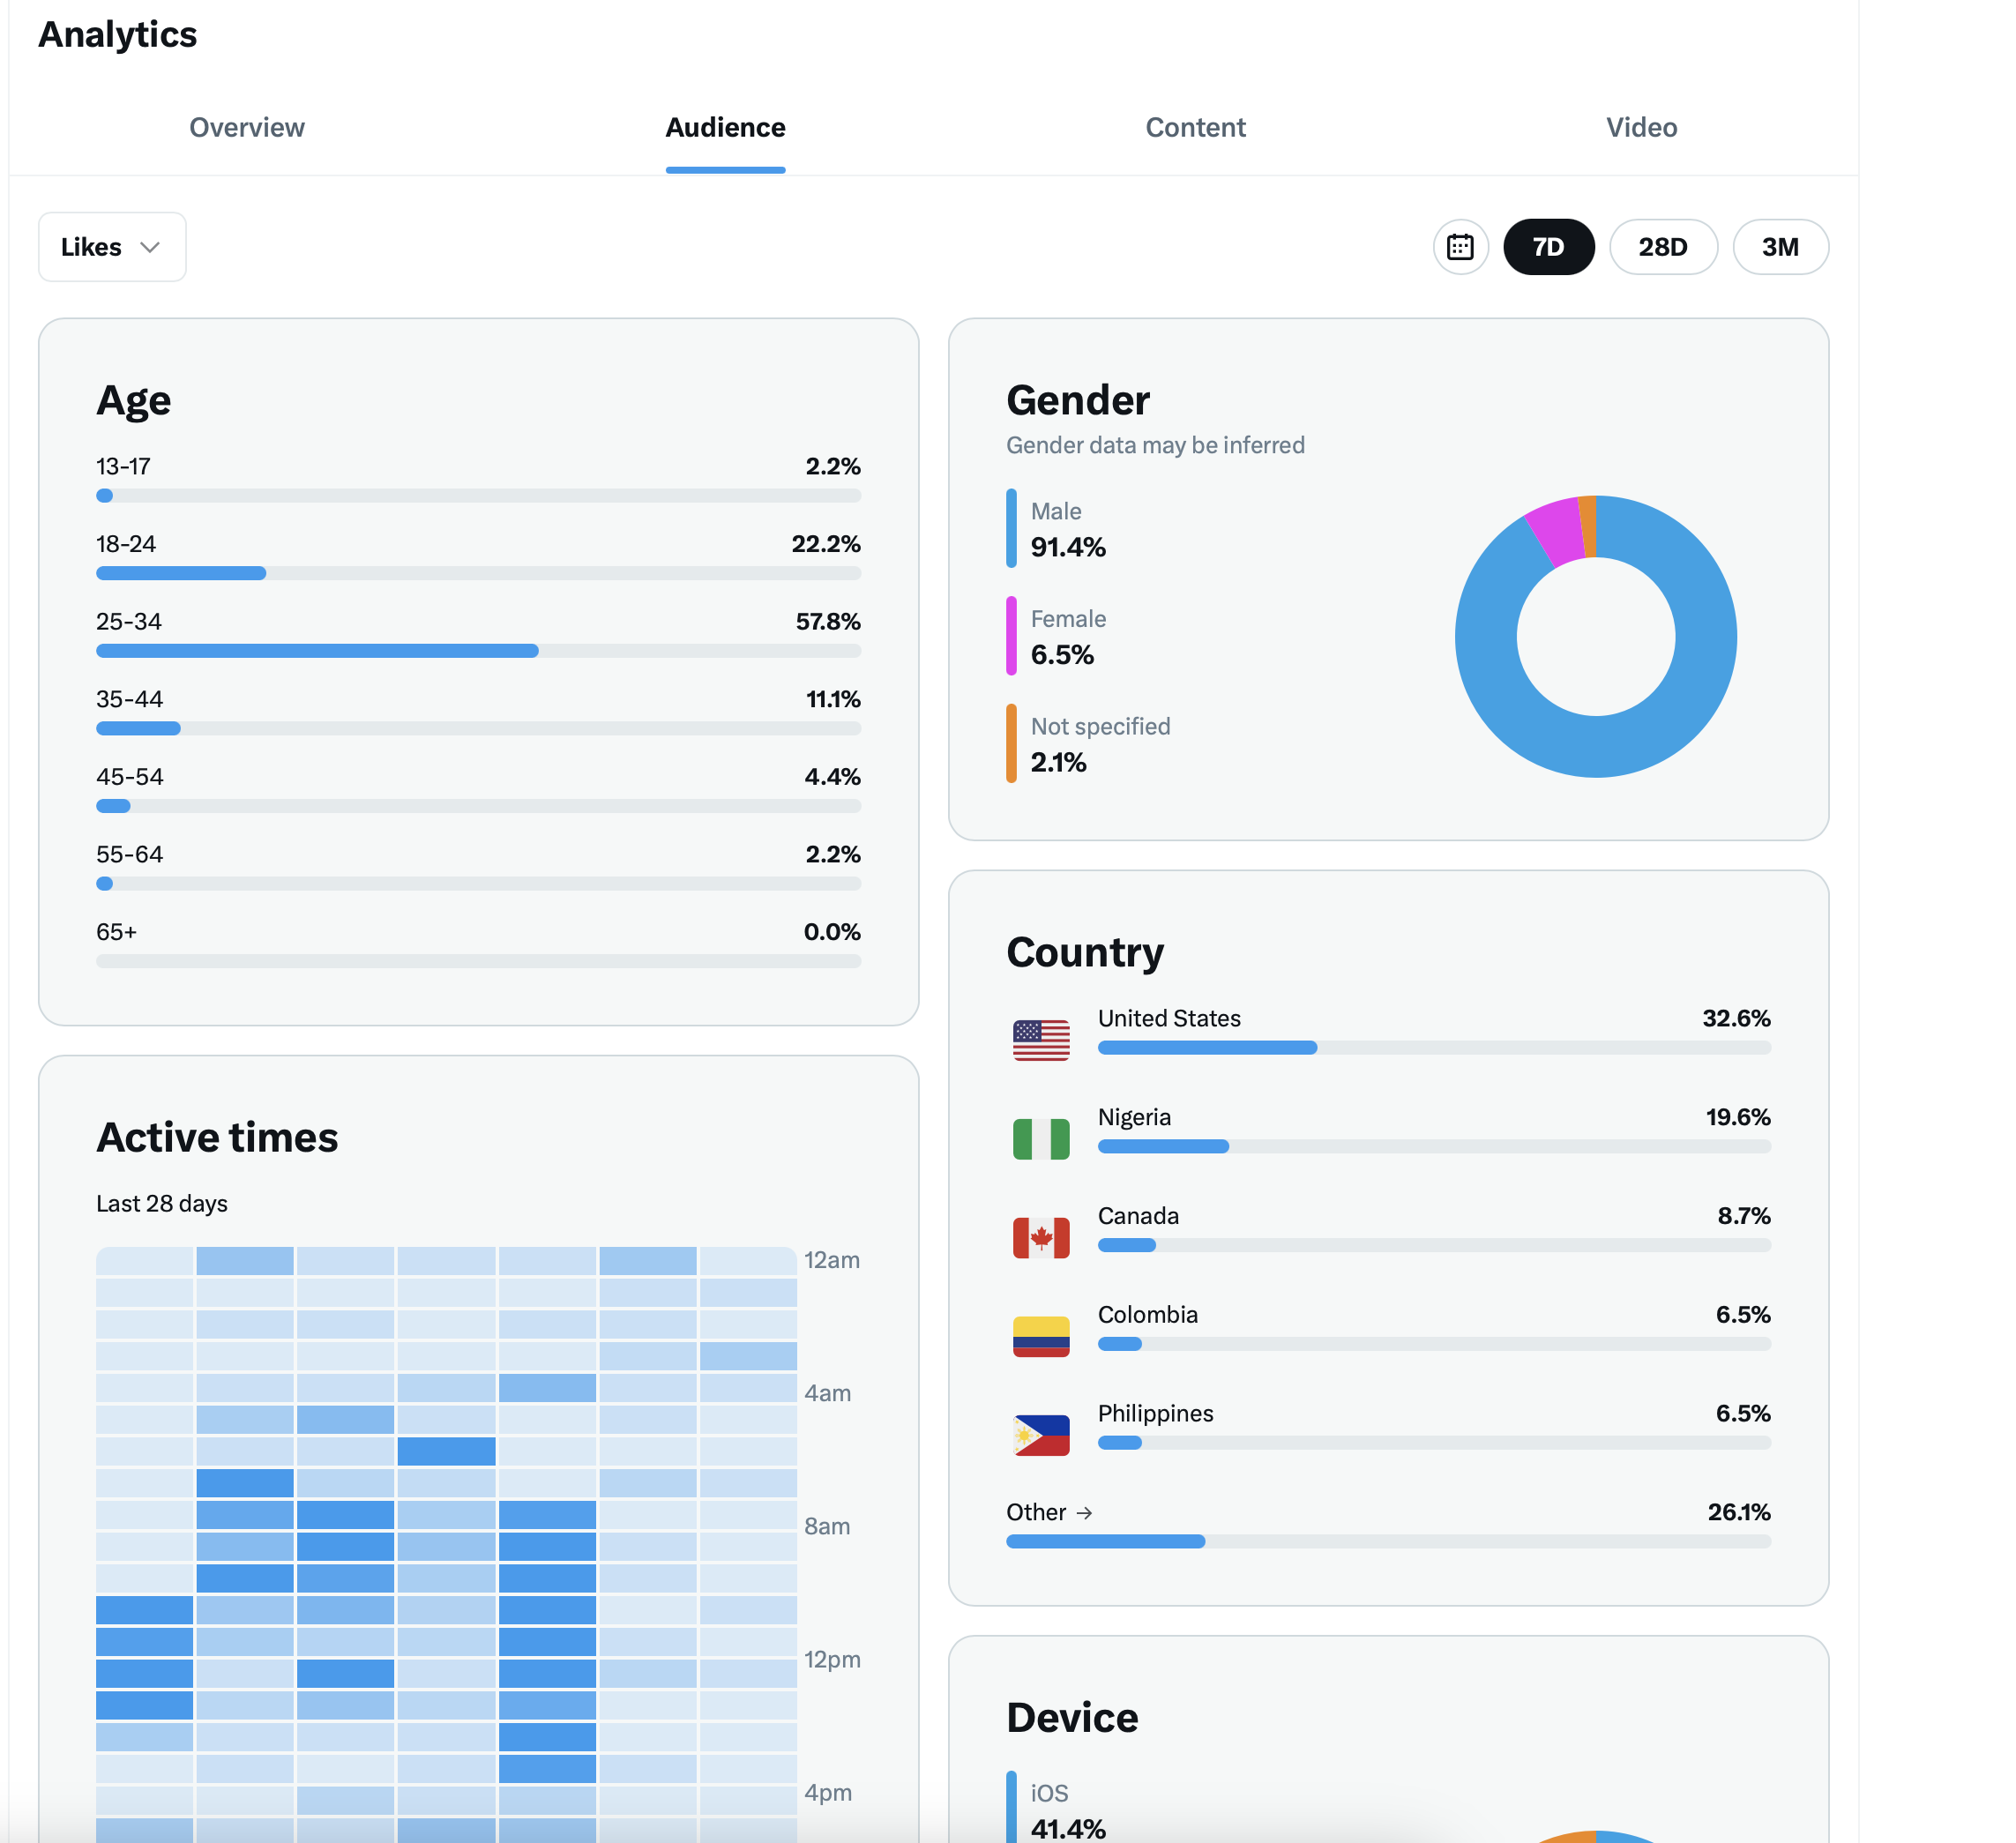Select the 28D time range
The image size is (2016, 1843).
coord(1663,247)
